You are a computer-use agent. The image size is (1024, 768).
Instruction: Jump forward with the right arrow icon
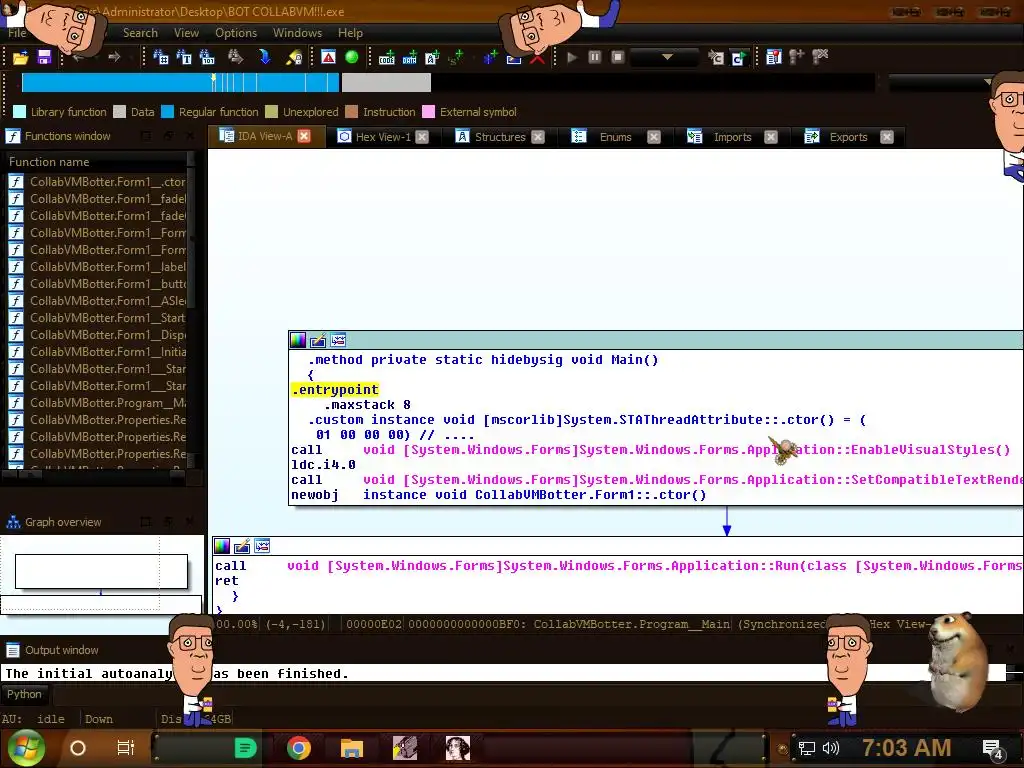tap(114, 57)
